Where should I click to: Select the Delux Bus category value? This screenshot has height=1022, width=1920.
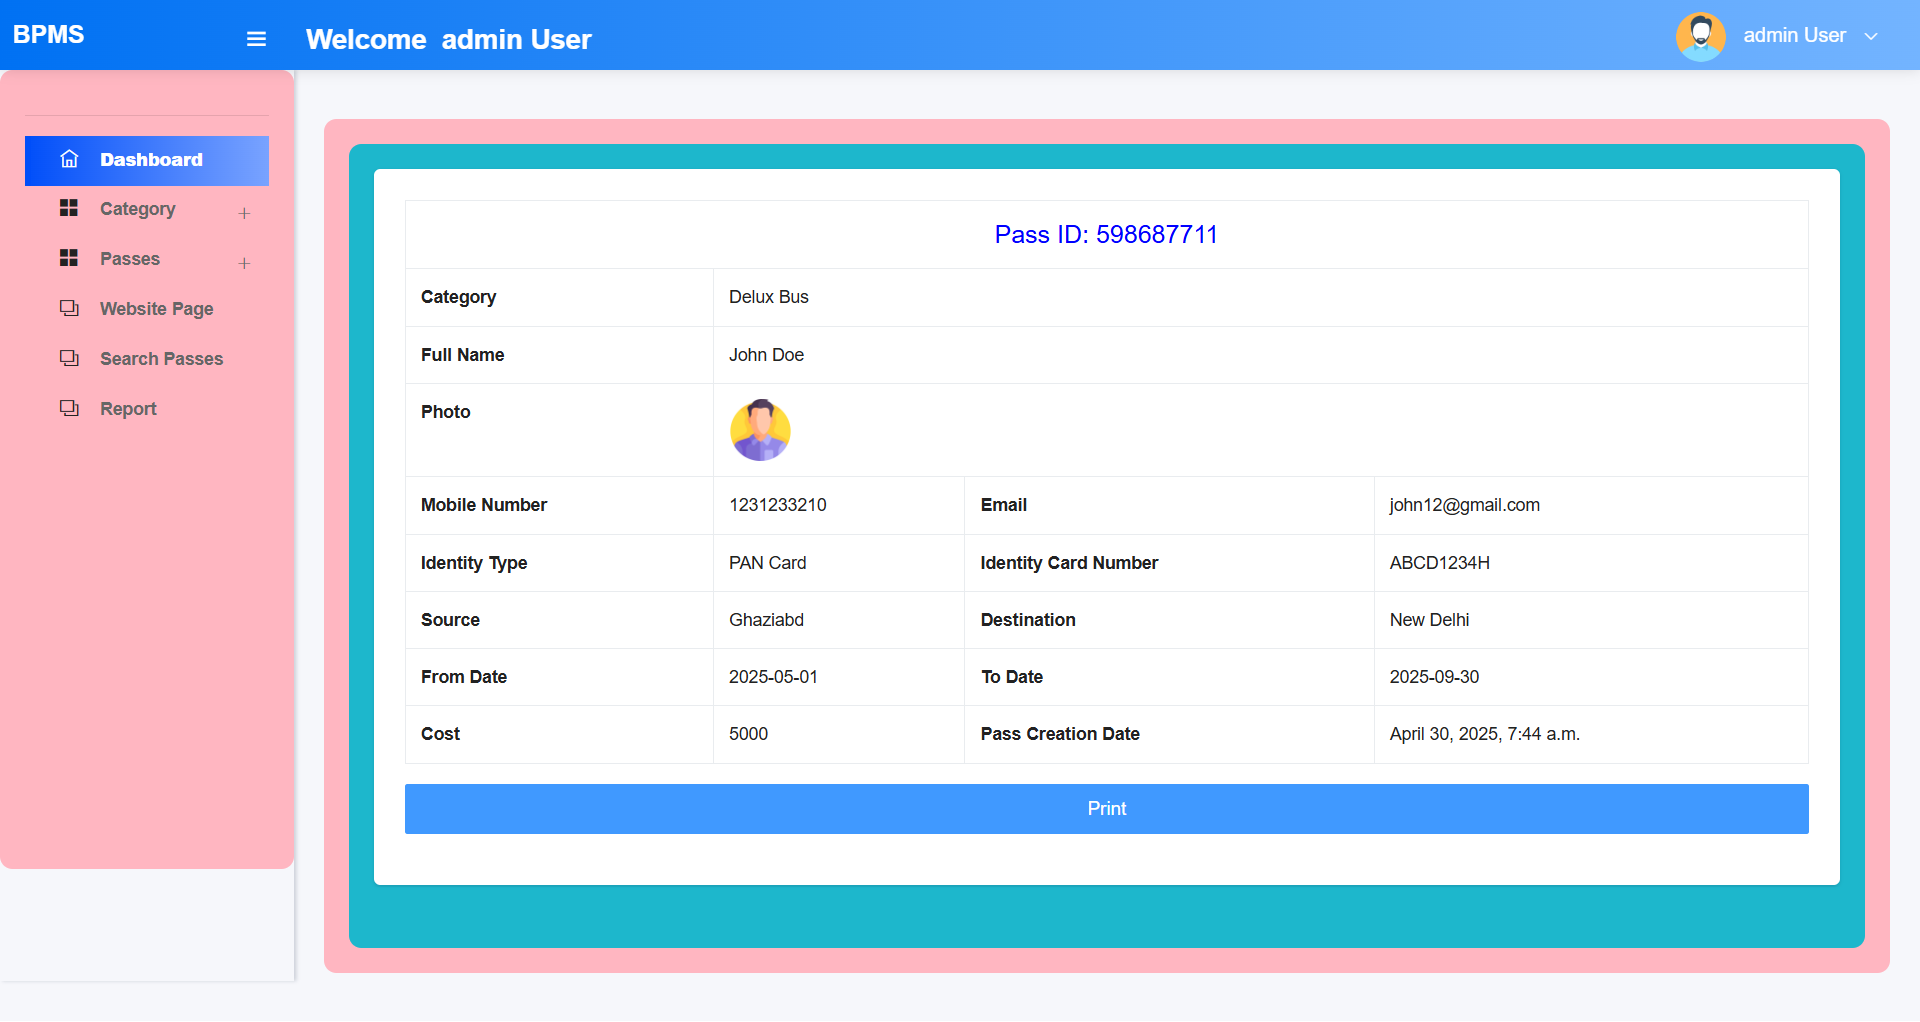pyautogui.click(x=768, y=297)
